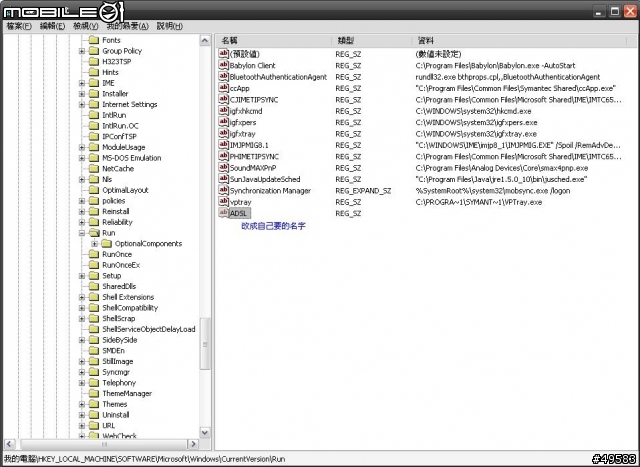Select the ShellServiceObjectDelayLoad key
Image resolution: width=640 pixels, height=467 pixels.
[149, 329]
